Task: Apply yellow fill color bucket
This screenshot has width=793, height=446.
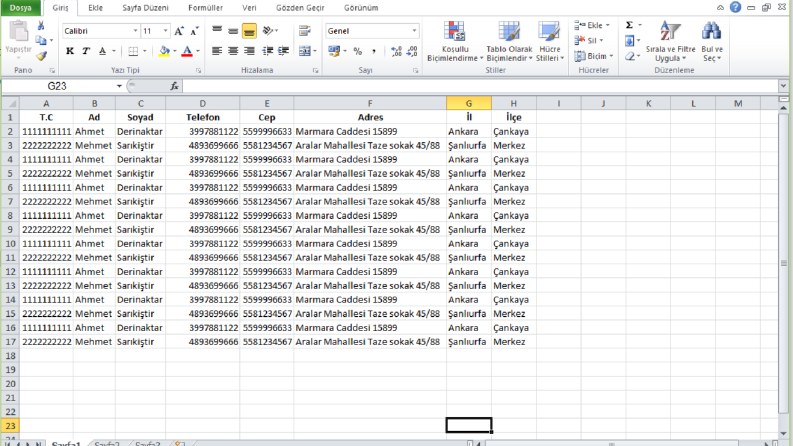Action: (x=164, y=51)
